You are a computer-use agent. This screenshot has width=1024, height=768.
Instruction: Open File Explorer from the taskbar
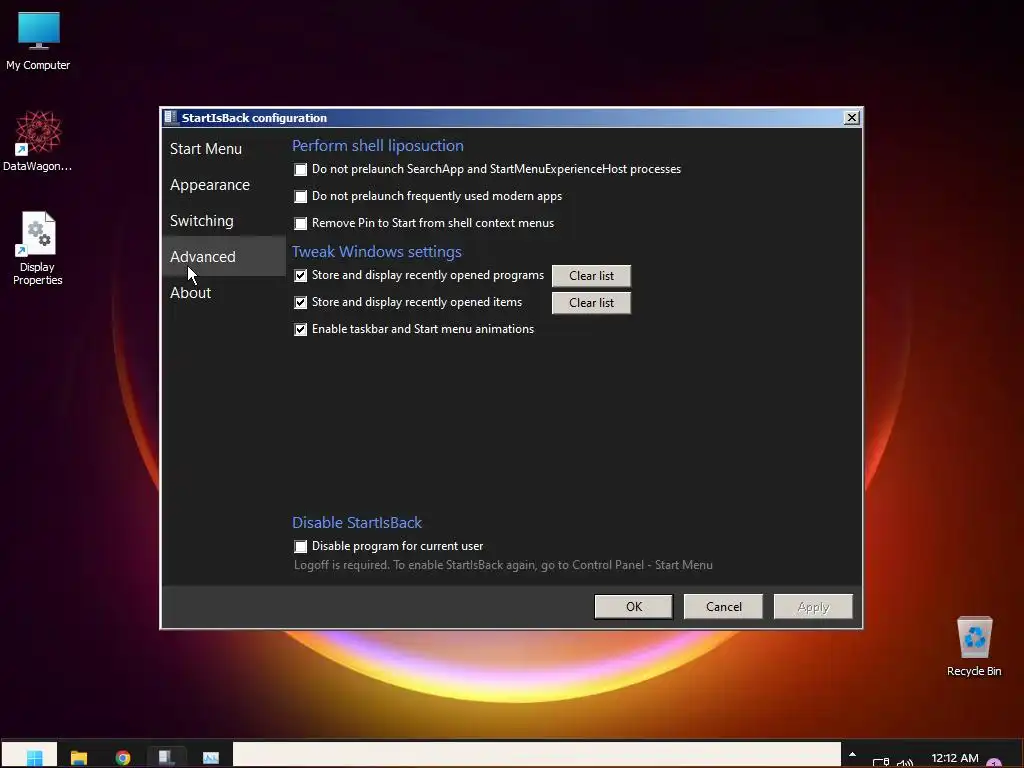click(79, 758)
